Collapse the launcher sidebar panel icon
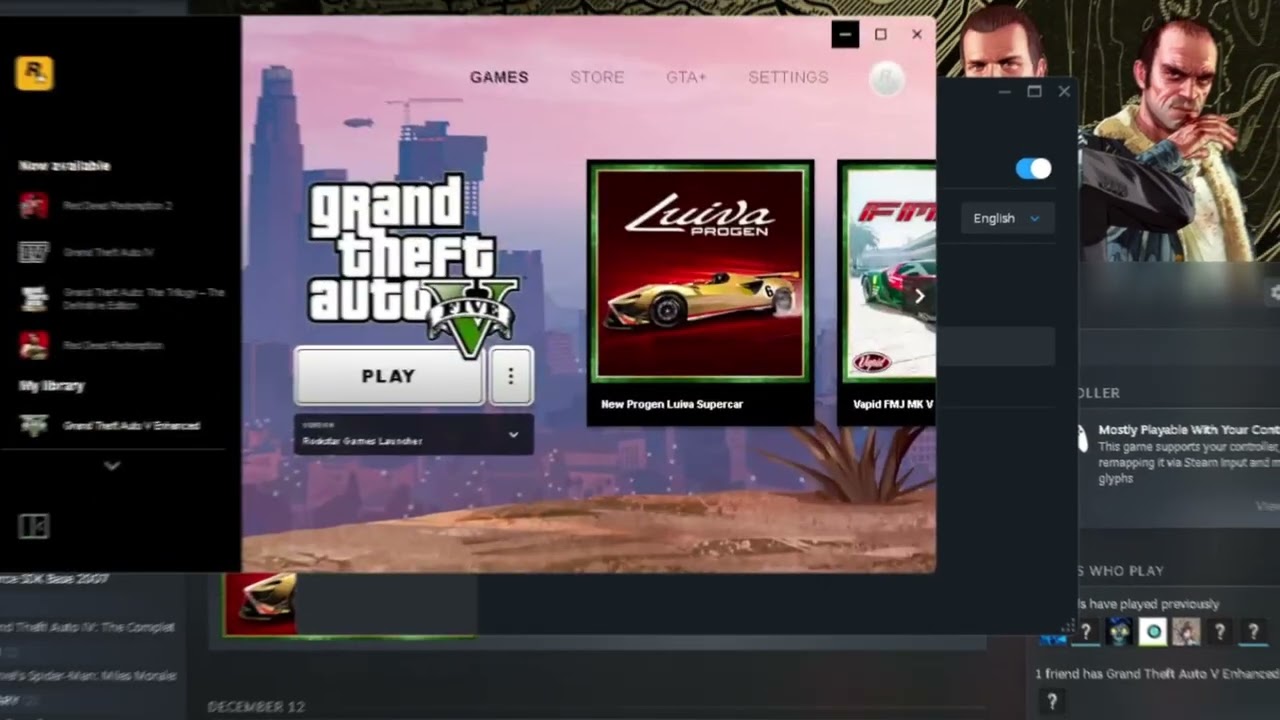 tap(33, 526)
